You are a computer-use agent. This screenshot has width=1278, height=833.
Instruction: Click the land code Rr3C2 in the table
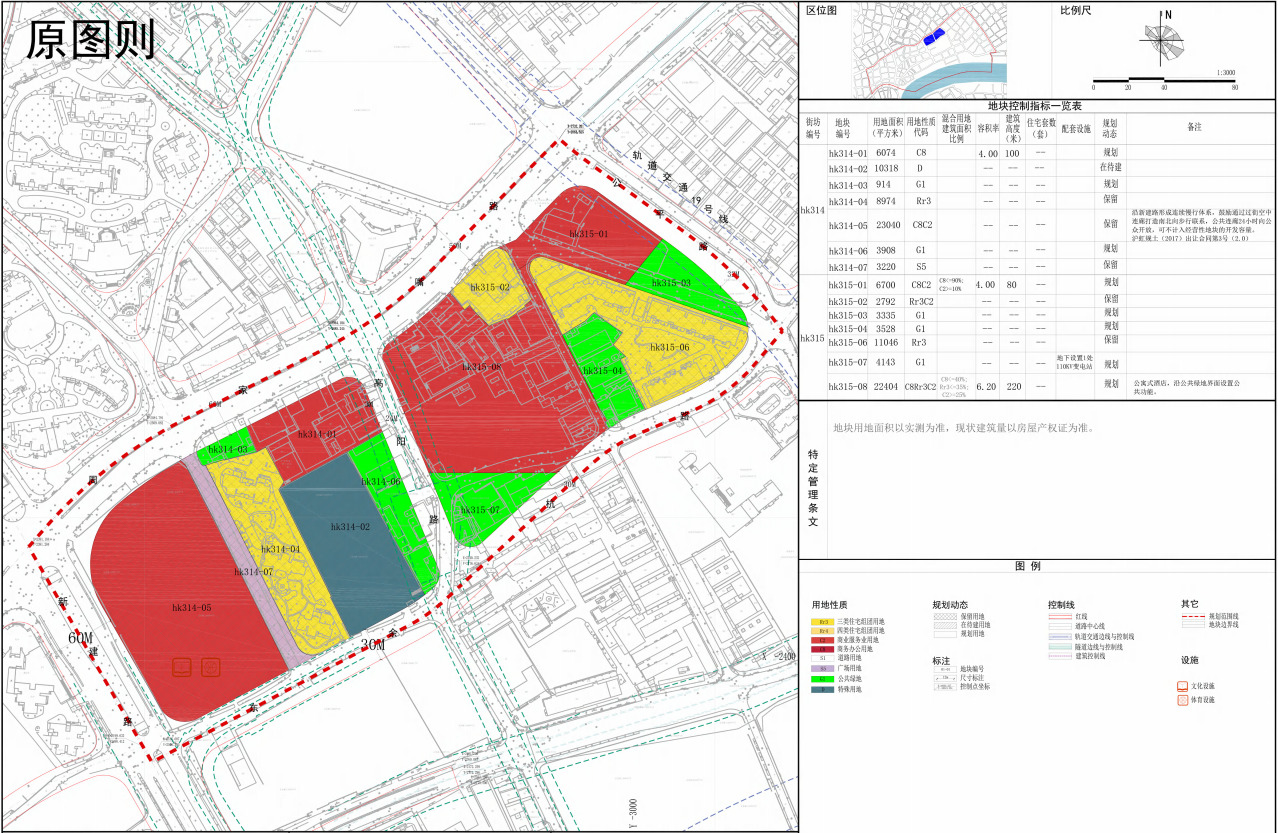(x=920, y=300)
